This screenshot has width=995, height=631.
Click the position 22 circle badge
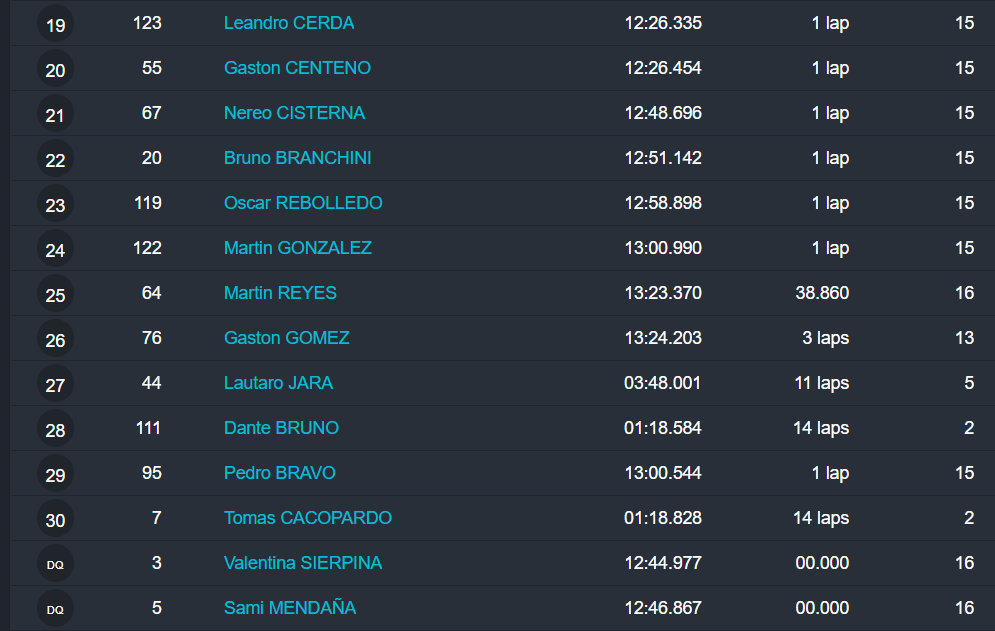pos(55,159)
